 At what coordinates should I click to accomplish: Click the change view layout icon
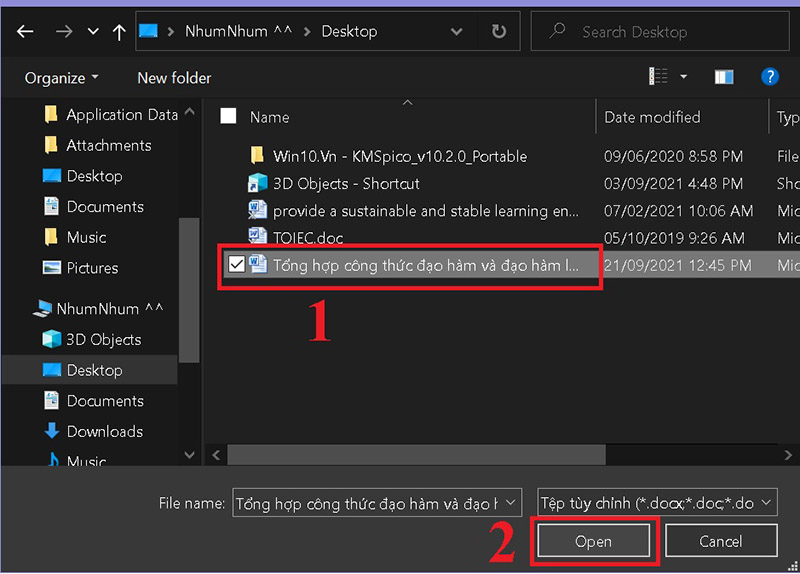(x=658, y=77)
